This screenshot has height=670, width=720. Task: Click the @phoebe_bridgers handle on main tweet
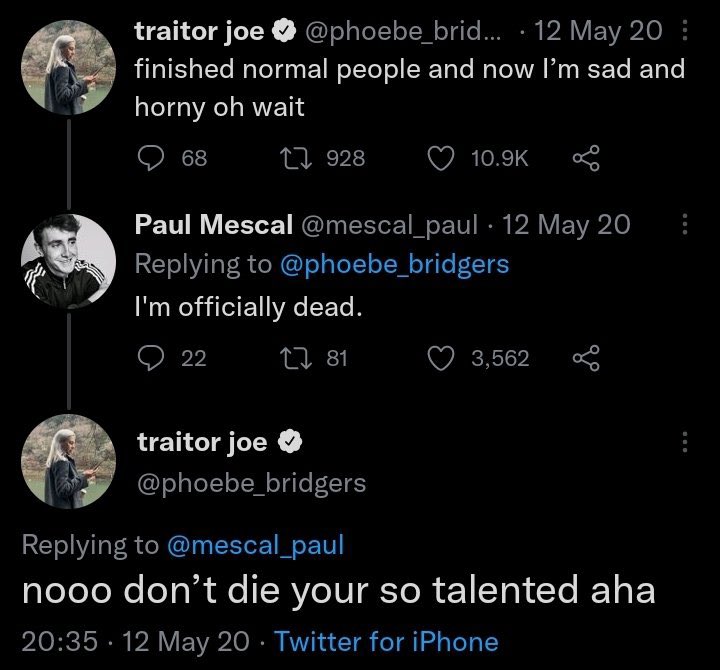250,483
